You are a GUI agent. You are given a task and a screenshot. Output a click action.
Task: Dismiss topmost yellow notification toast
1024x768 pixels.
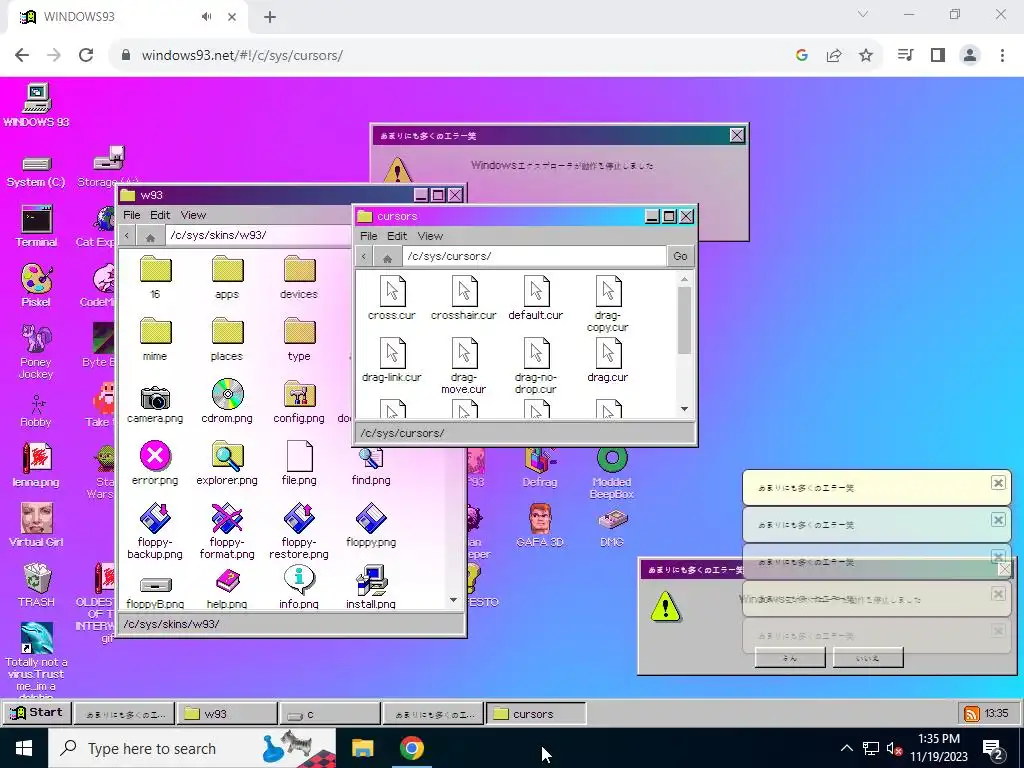coord(998,483)
